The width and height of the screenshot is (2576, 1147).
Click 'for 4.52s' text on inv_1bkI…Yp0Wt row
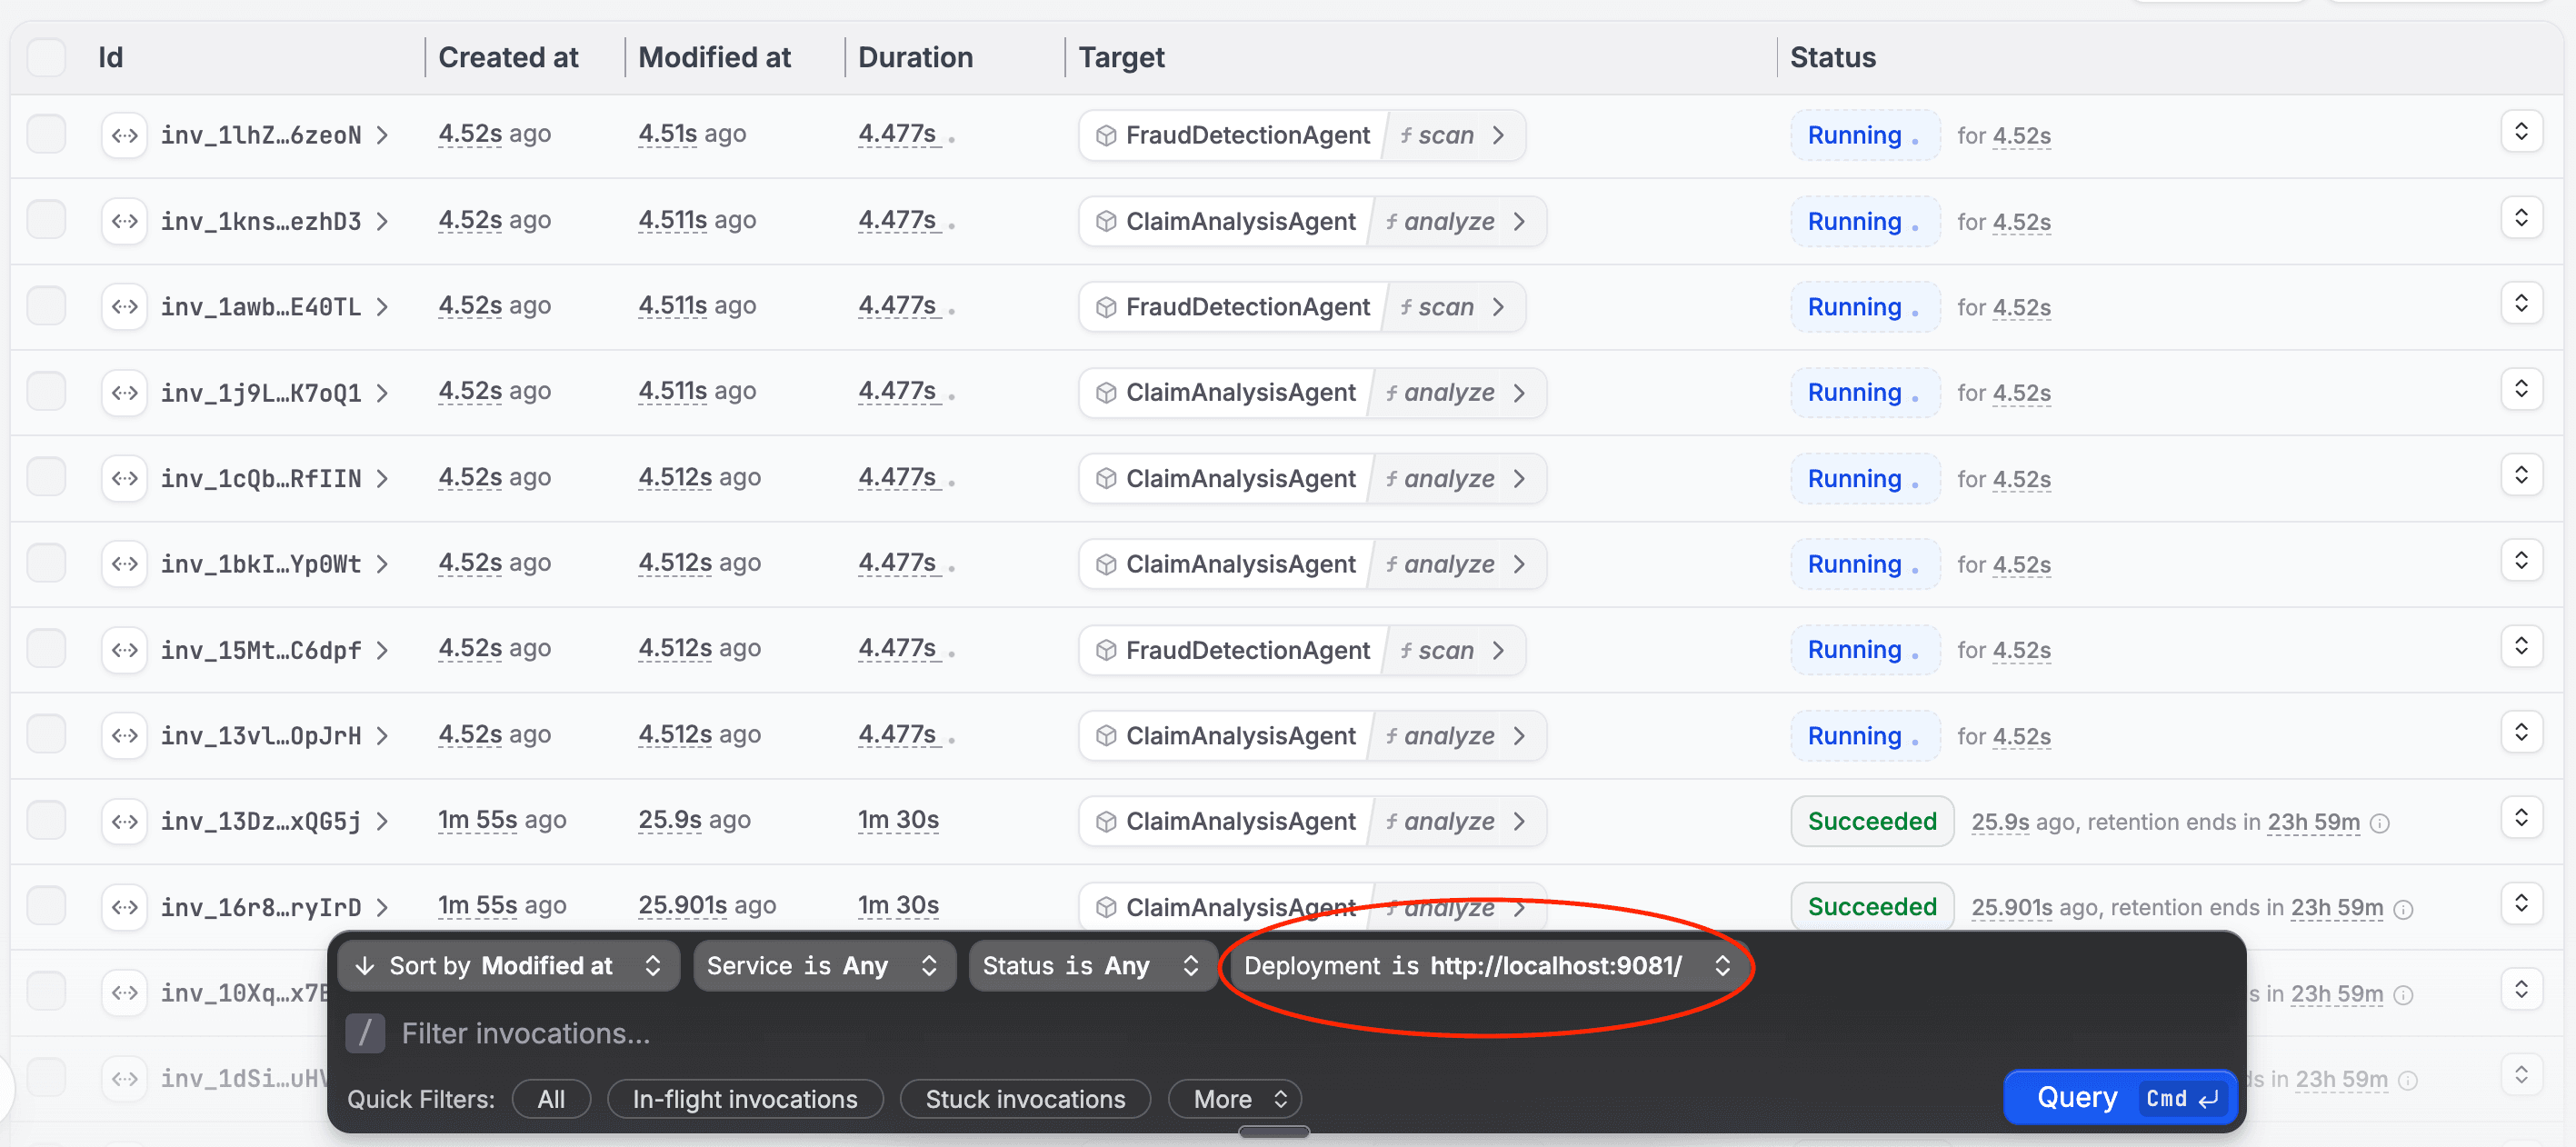2004,565
